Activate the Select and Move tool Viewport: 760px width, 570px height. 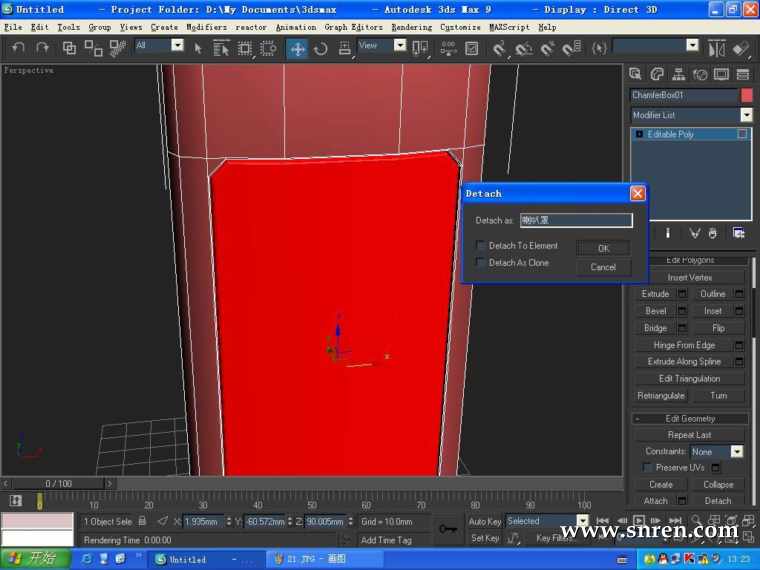pos(297,48)
